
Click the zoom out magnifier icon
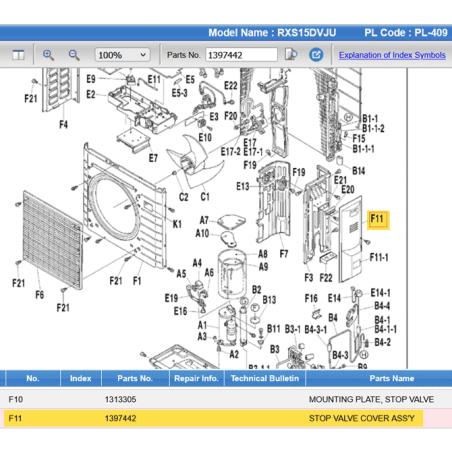pos(74,55)
